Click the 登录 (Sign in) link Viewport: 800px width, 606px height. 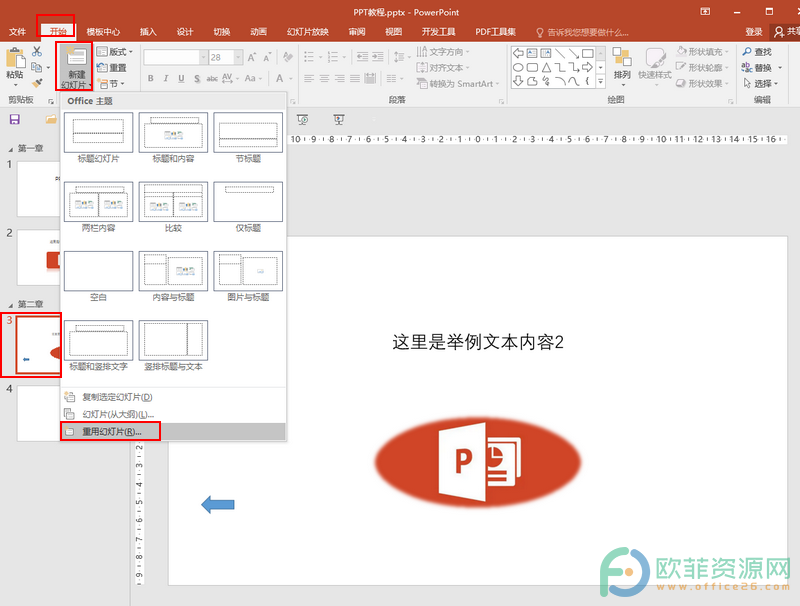coord(754,32)
